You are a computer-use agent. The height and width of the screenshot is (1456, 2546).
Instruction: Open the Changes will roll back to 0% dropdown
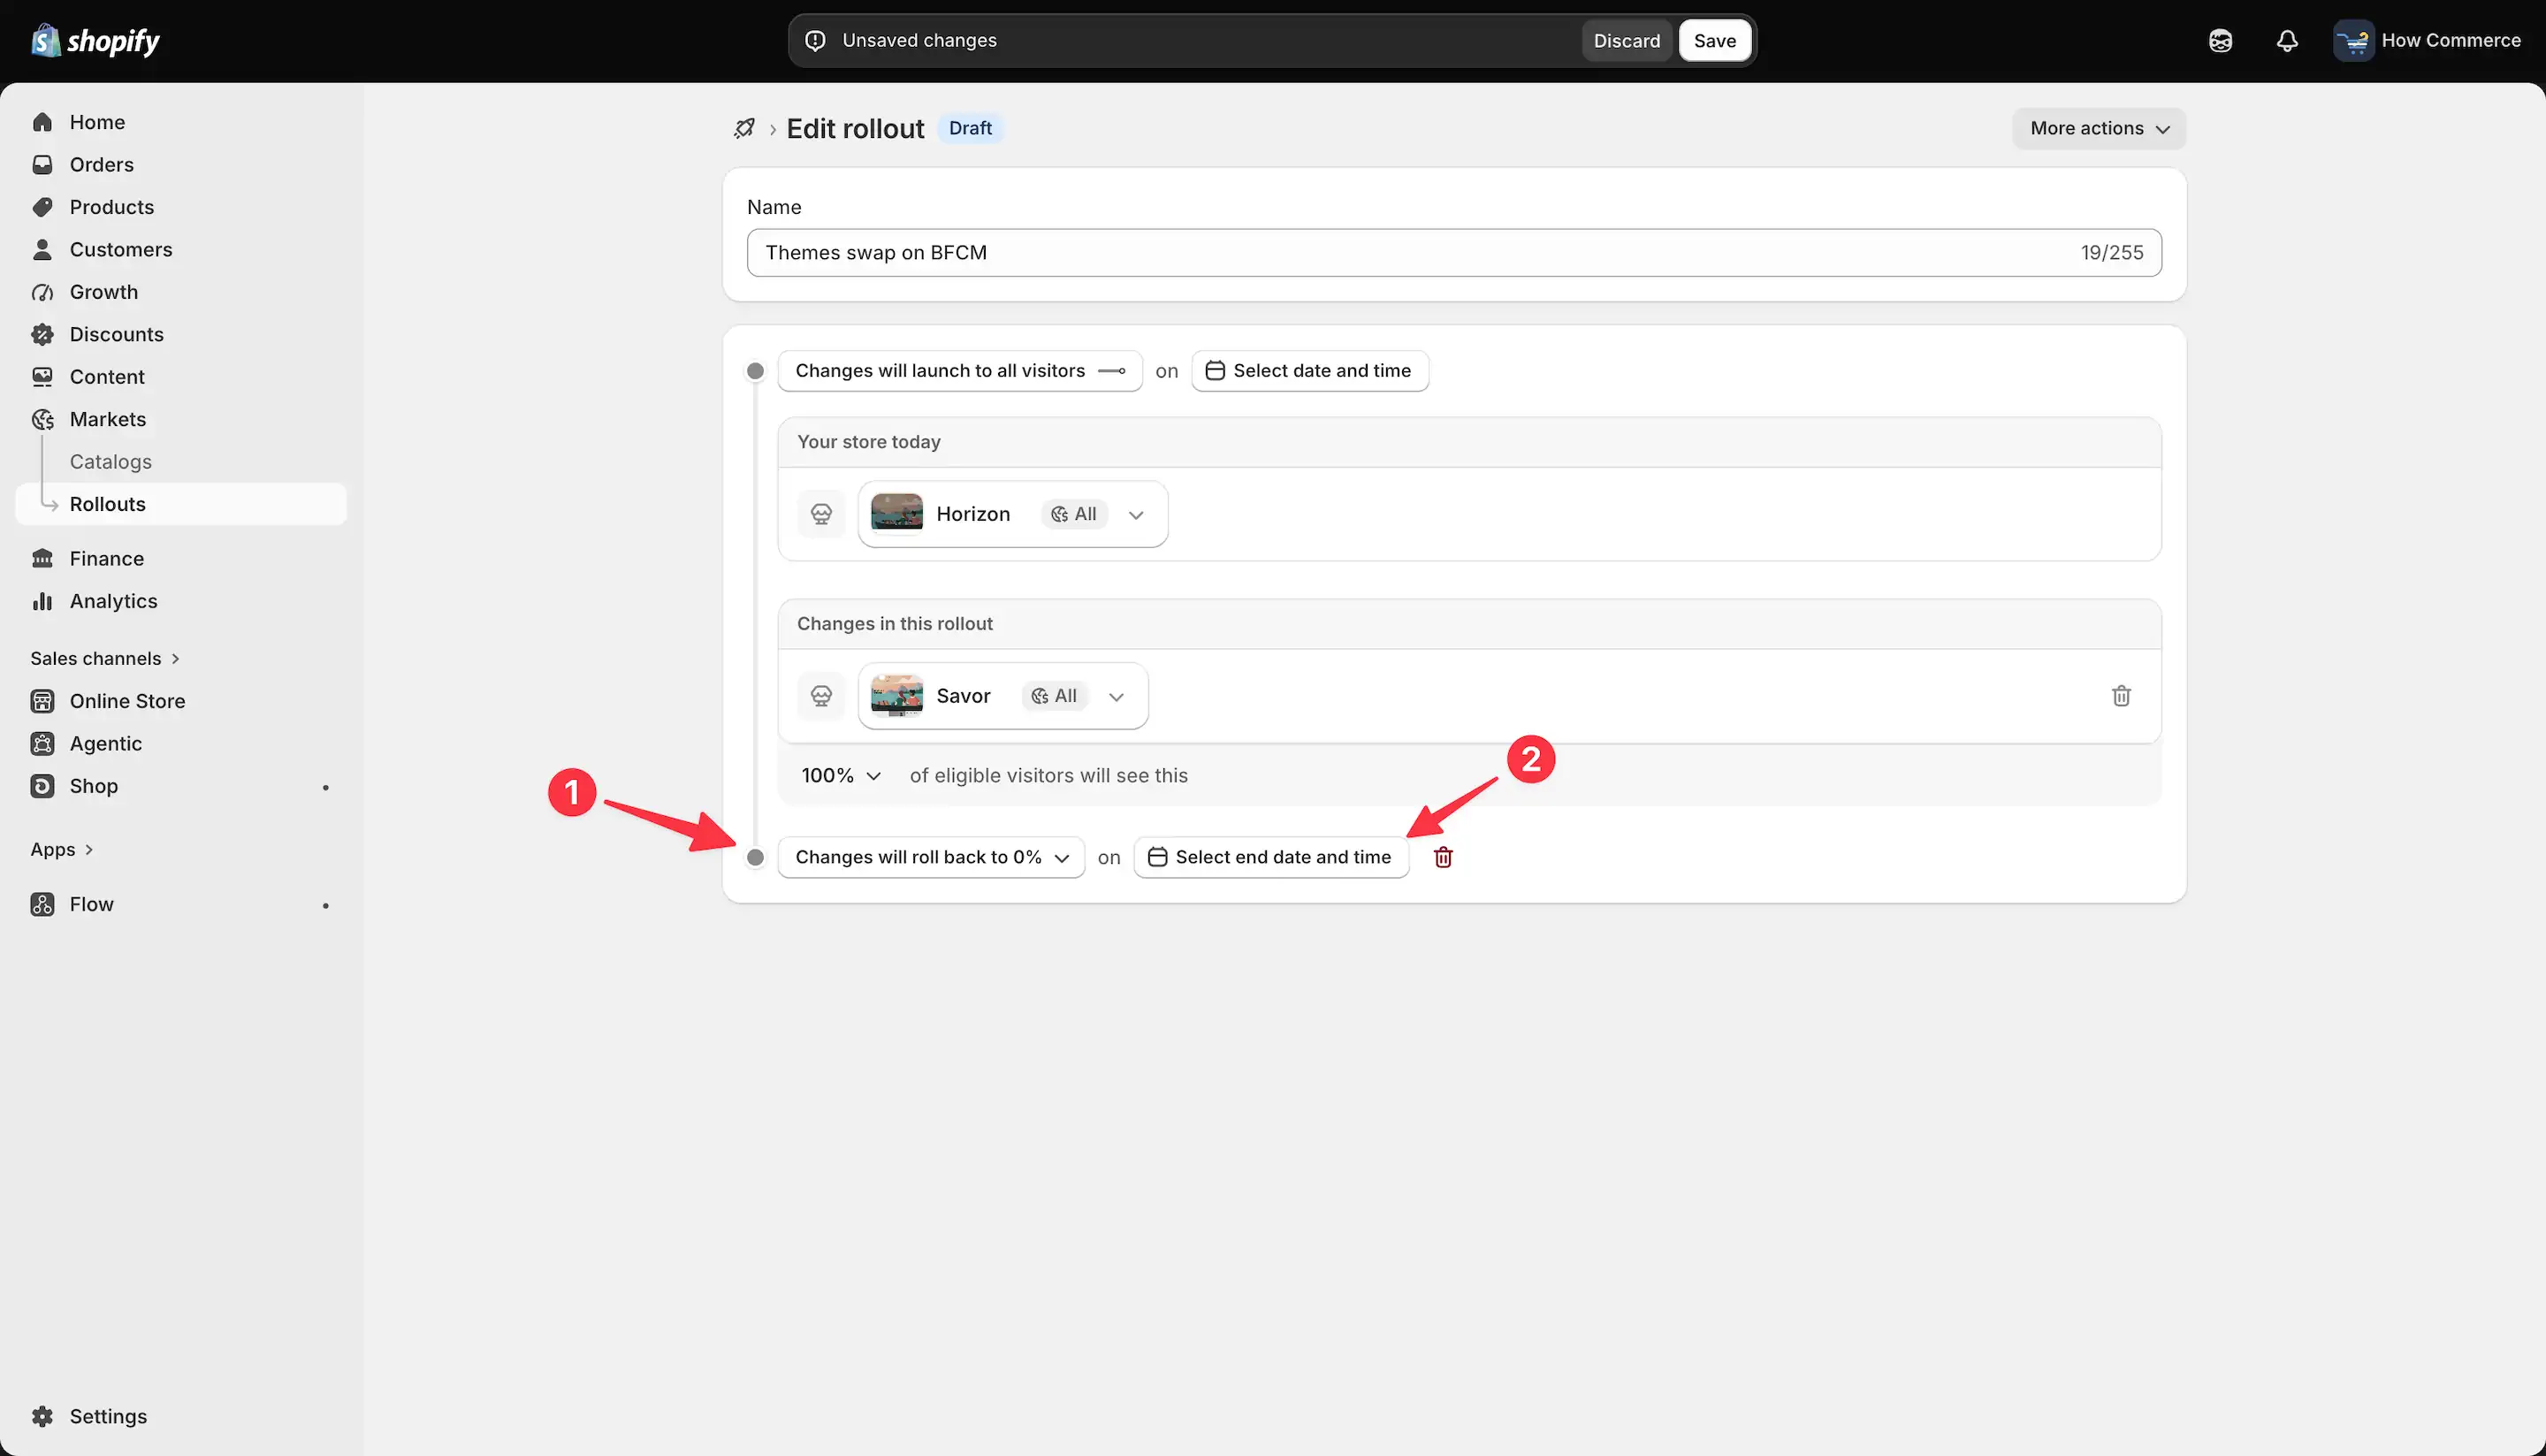pos(931,857)
